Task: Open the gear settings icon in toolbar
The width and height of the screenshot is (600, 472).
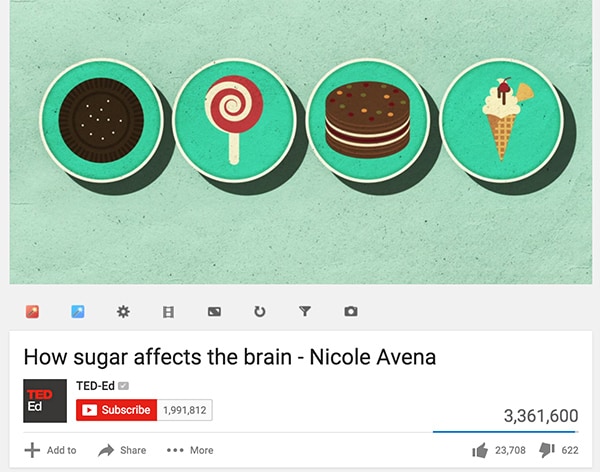Action: tap(123, 312)
